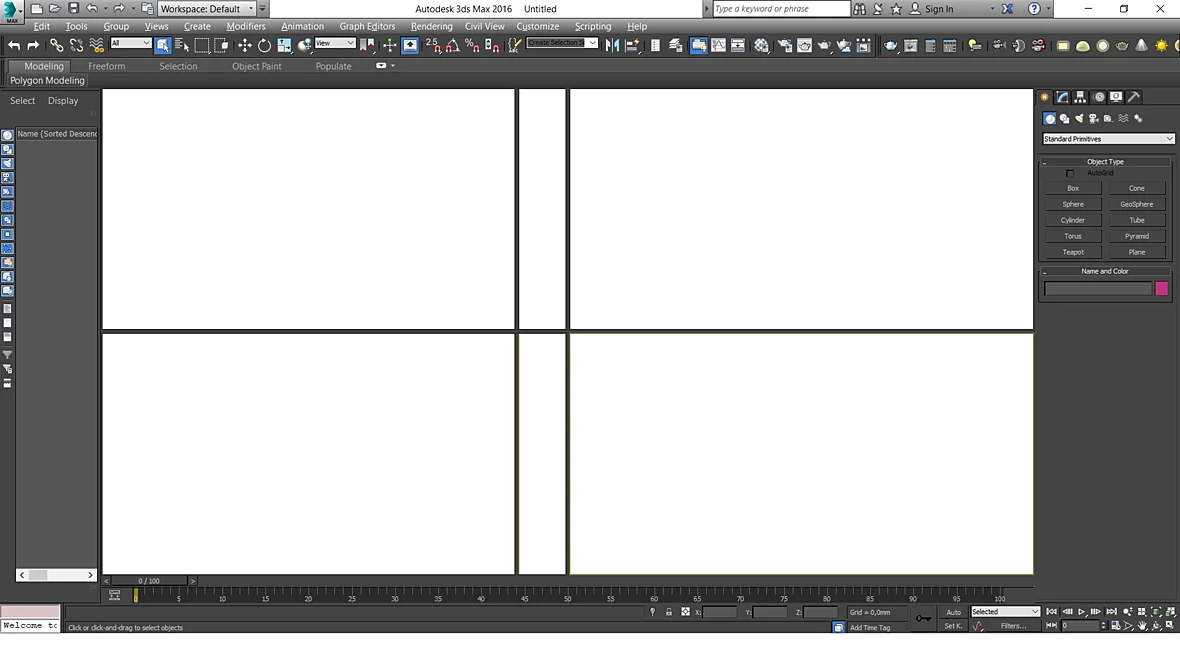1180x664 pixels.
Task: Activate Select and Rotate tool
Action: pyautogui.click(x=264, y=46)
